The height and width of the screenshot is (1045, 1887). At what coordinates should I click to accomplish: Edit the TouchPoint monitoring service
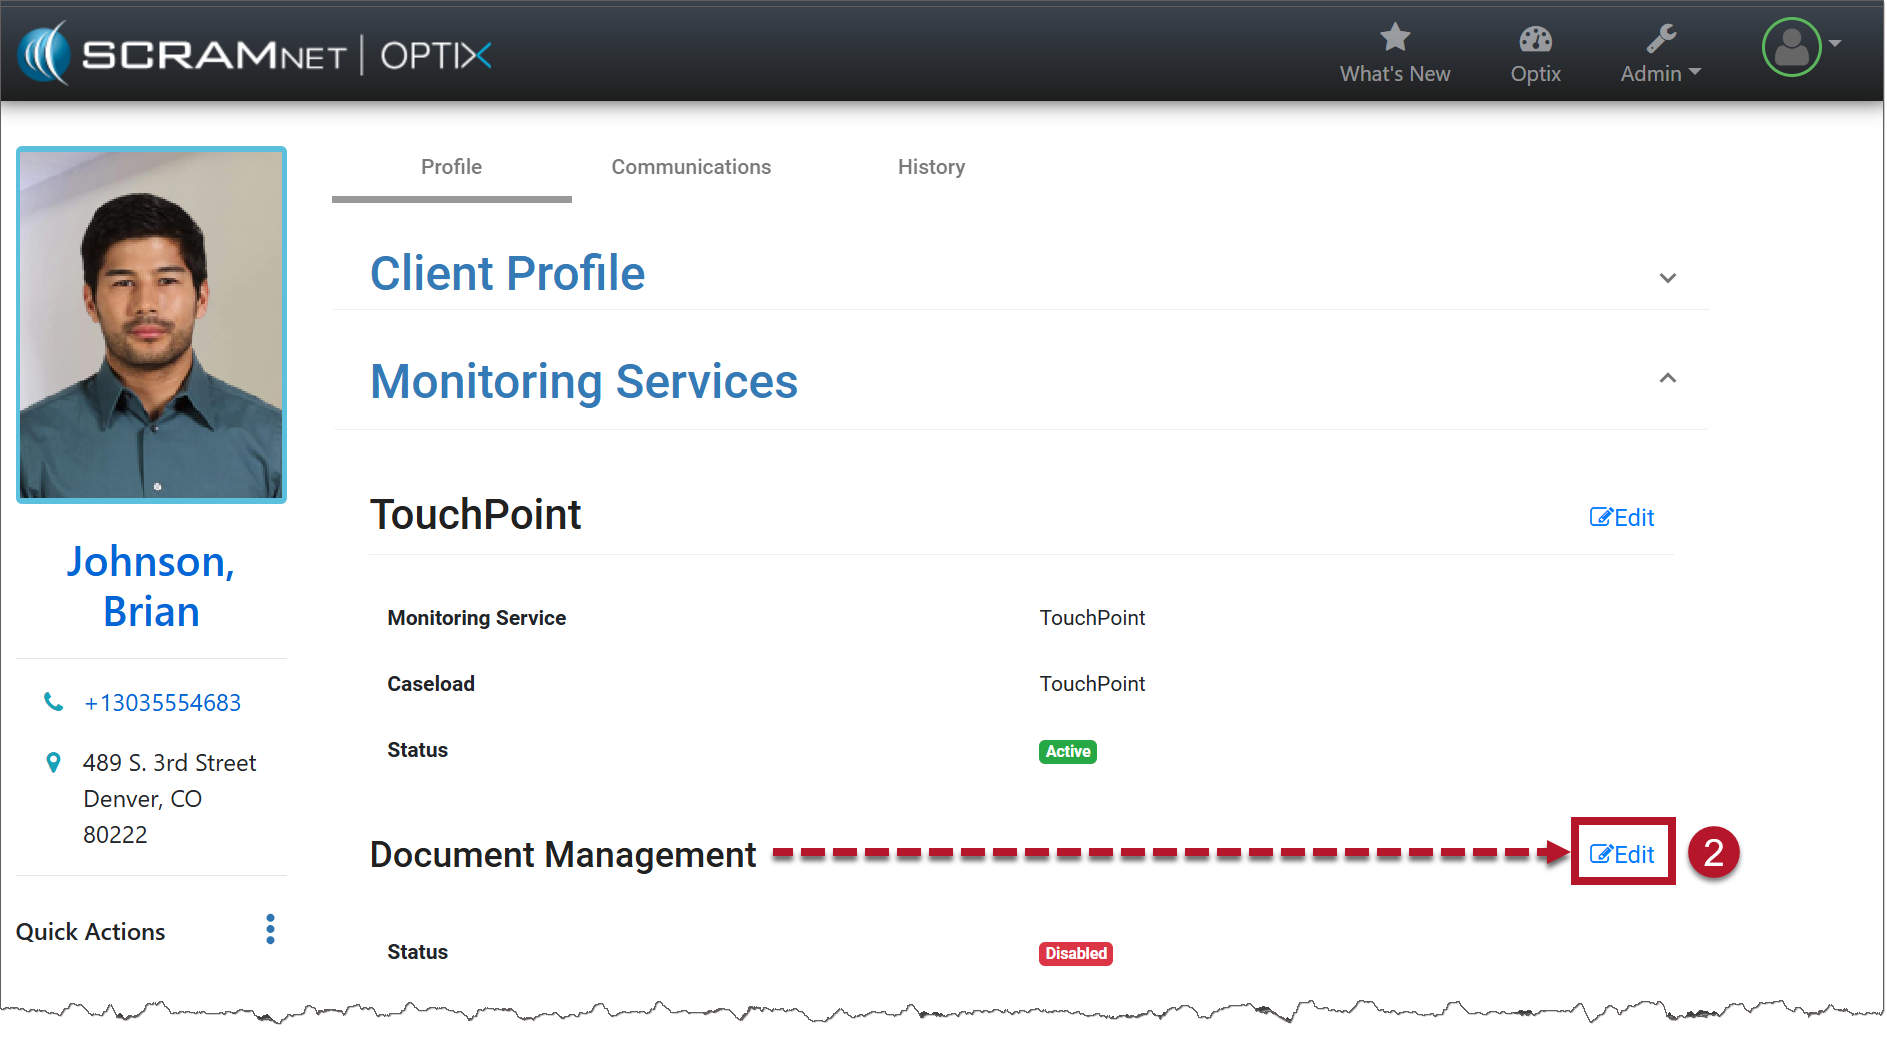point(1622,517)
